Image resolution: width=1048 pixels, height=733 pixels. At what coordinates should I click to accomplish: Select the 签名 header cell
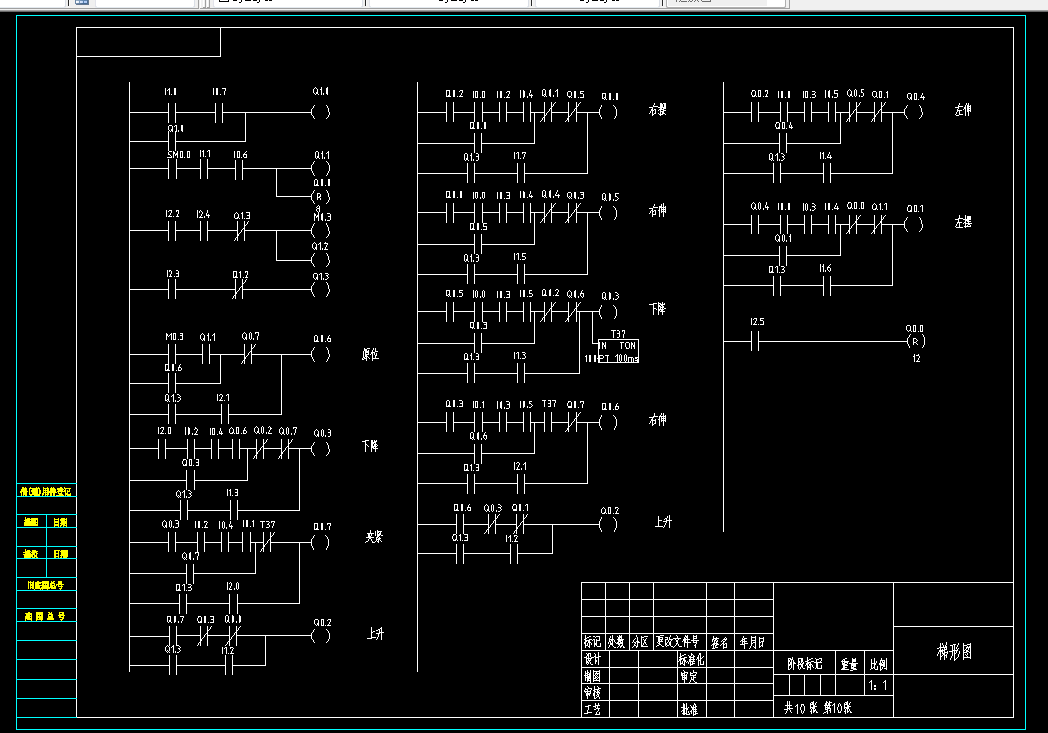click(719, 643)
